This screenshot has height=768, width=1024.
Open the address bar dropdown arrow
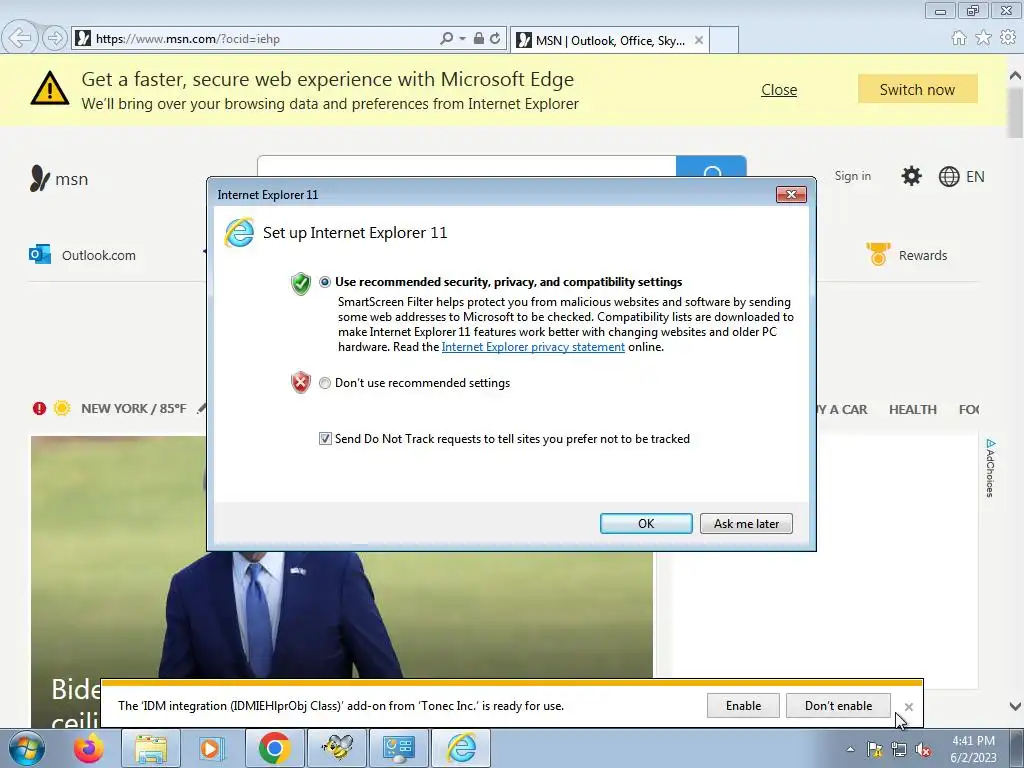click(462, 39)
